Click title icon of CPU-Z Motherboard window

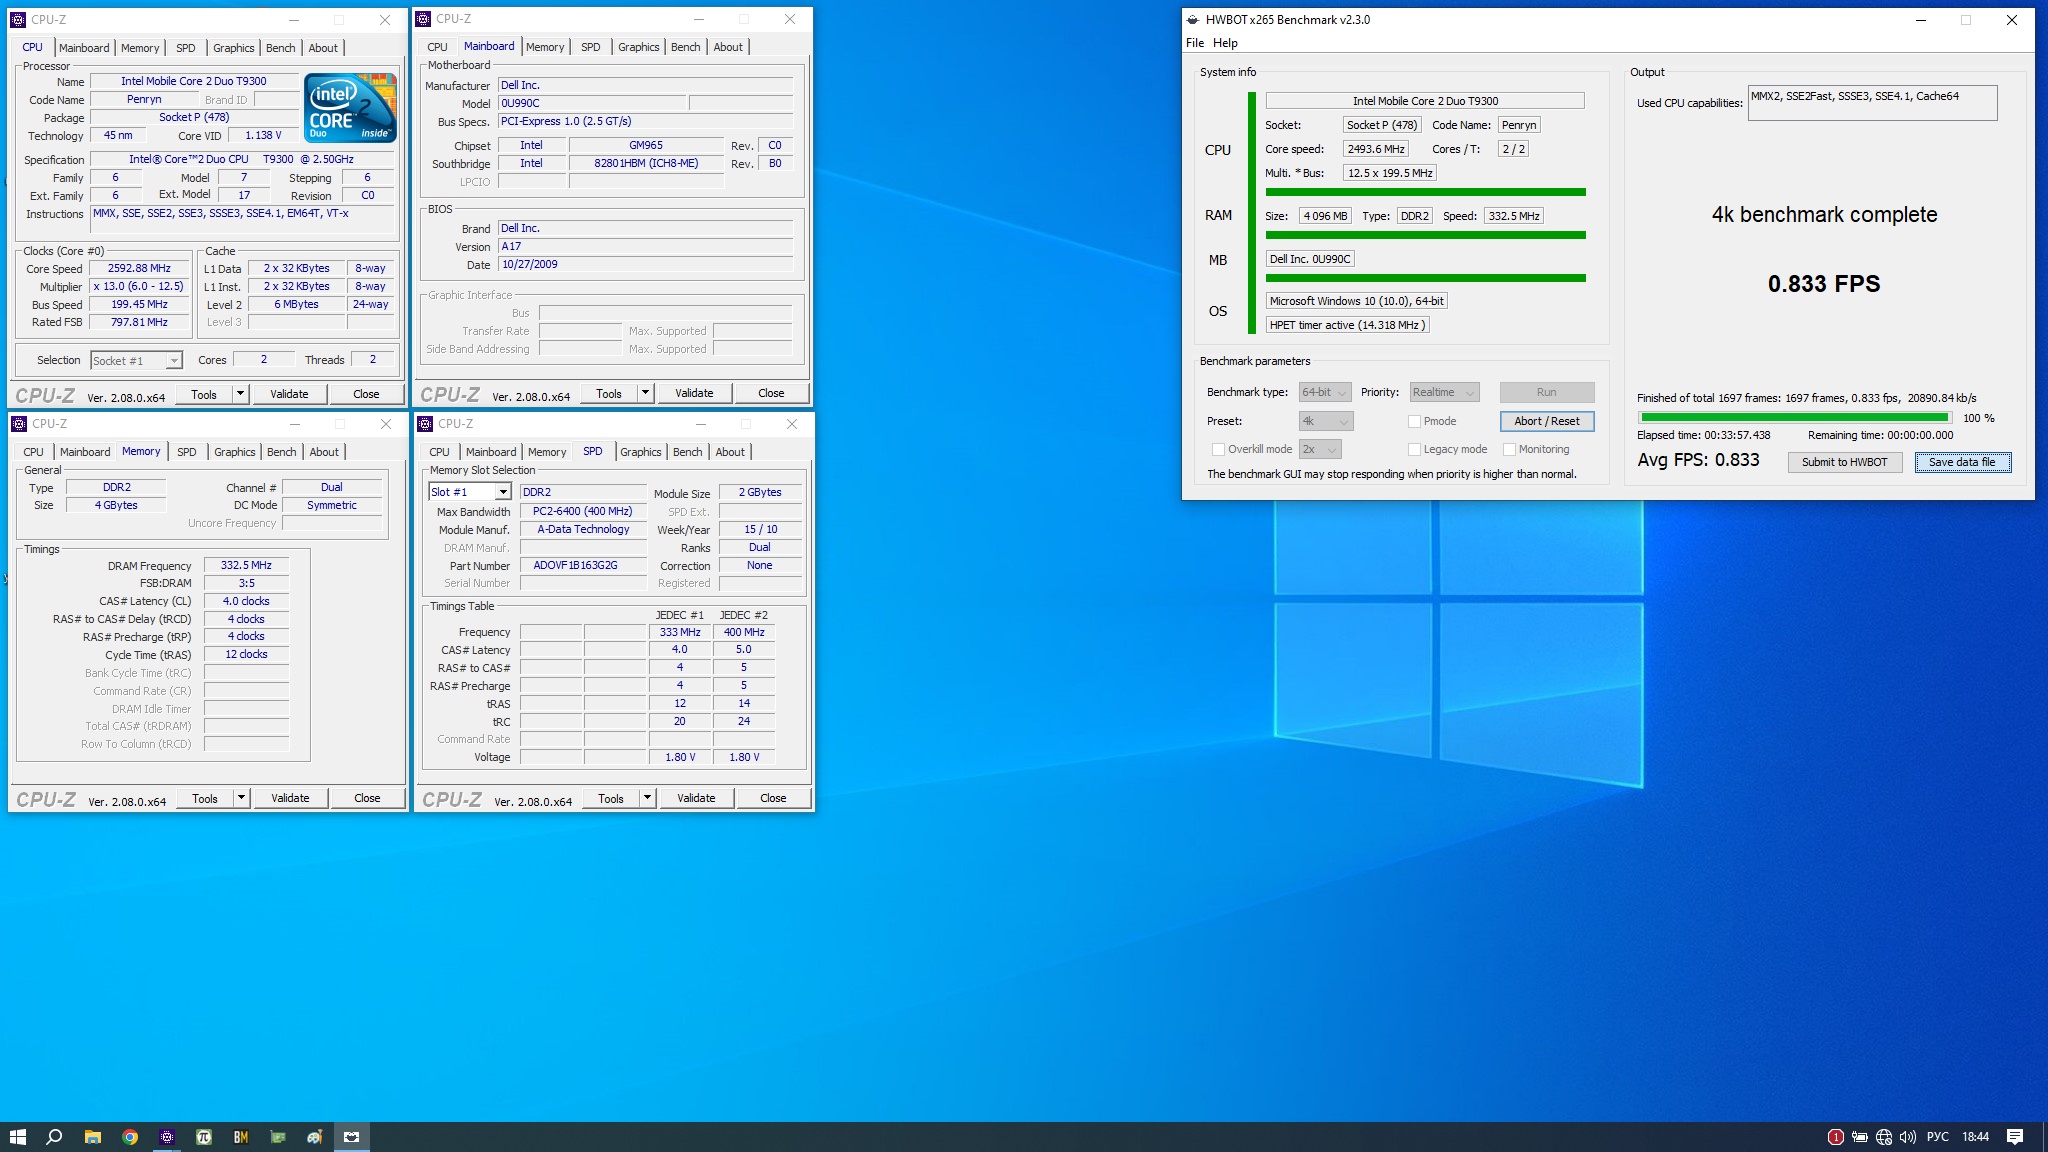tap(423, 18)
